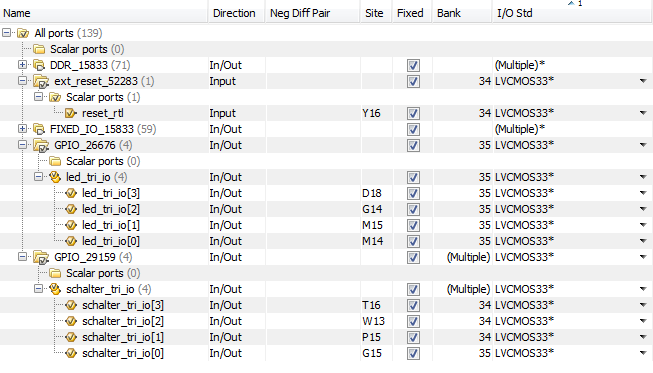
Task: Click the All ports folder icon
Action: click(x=23, y=33)
